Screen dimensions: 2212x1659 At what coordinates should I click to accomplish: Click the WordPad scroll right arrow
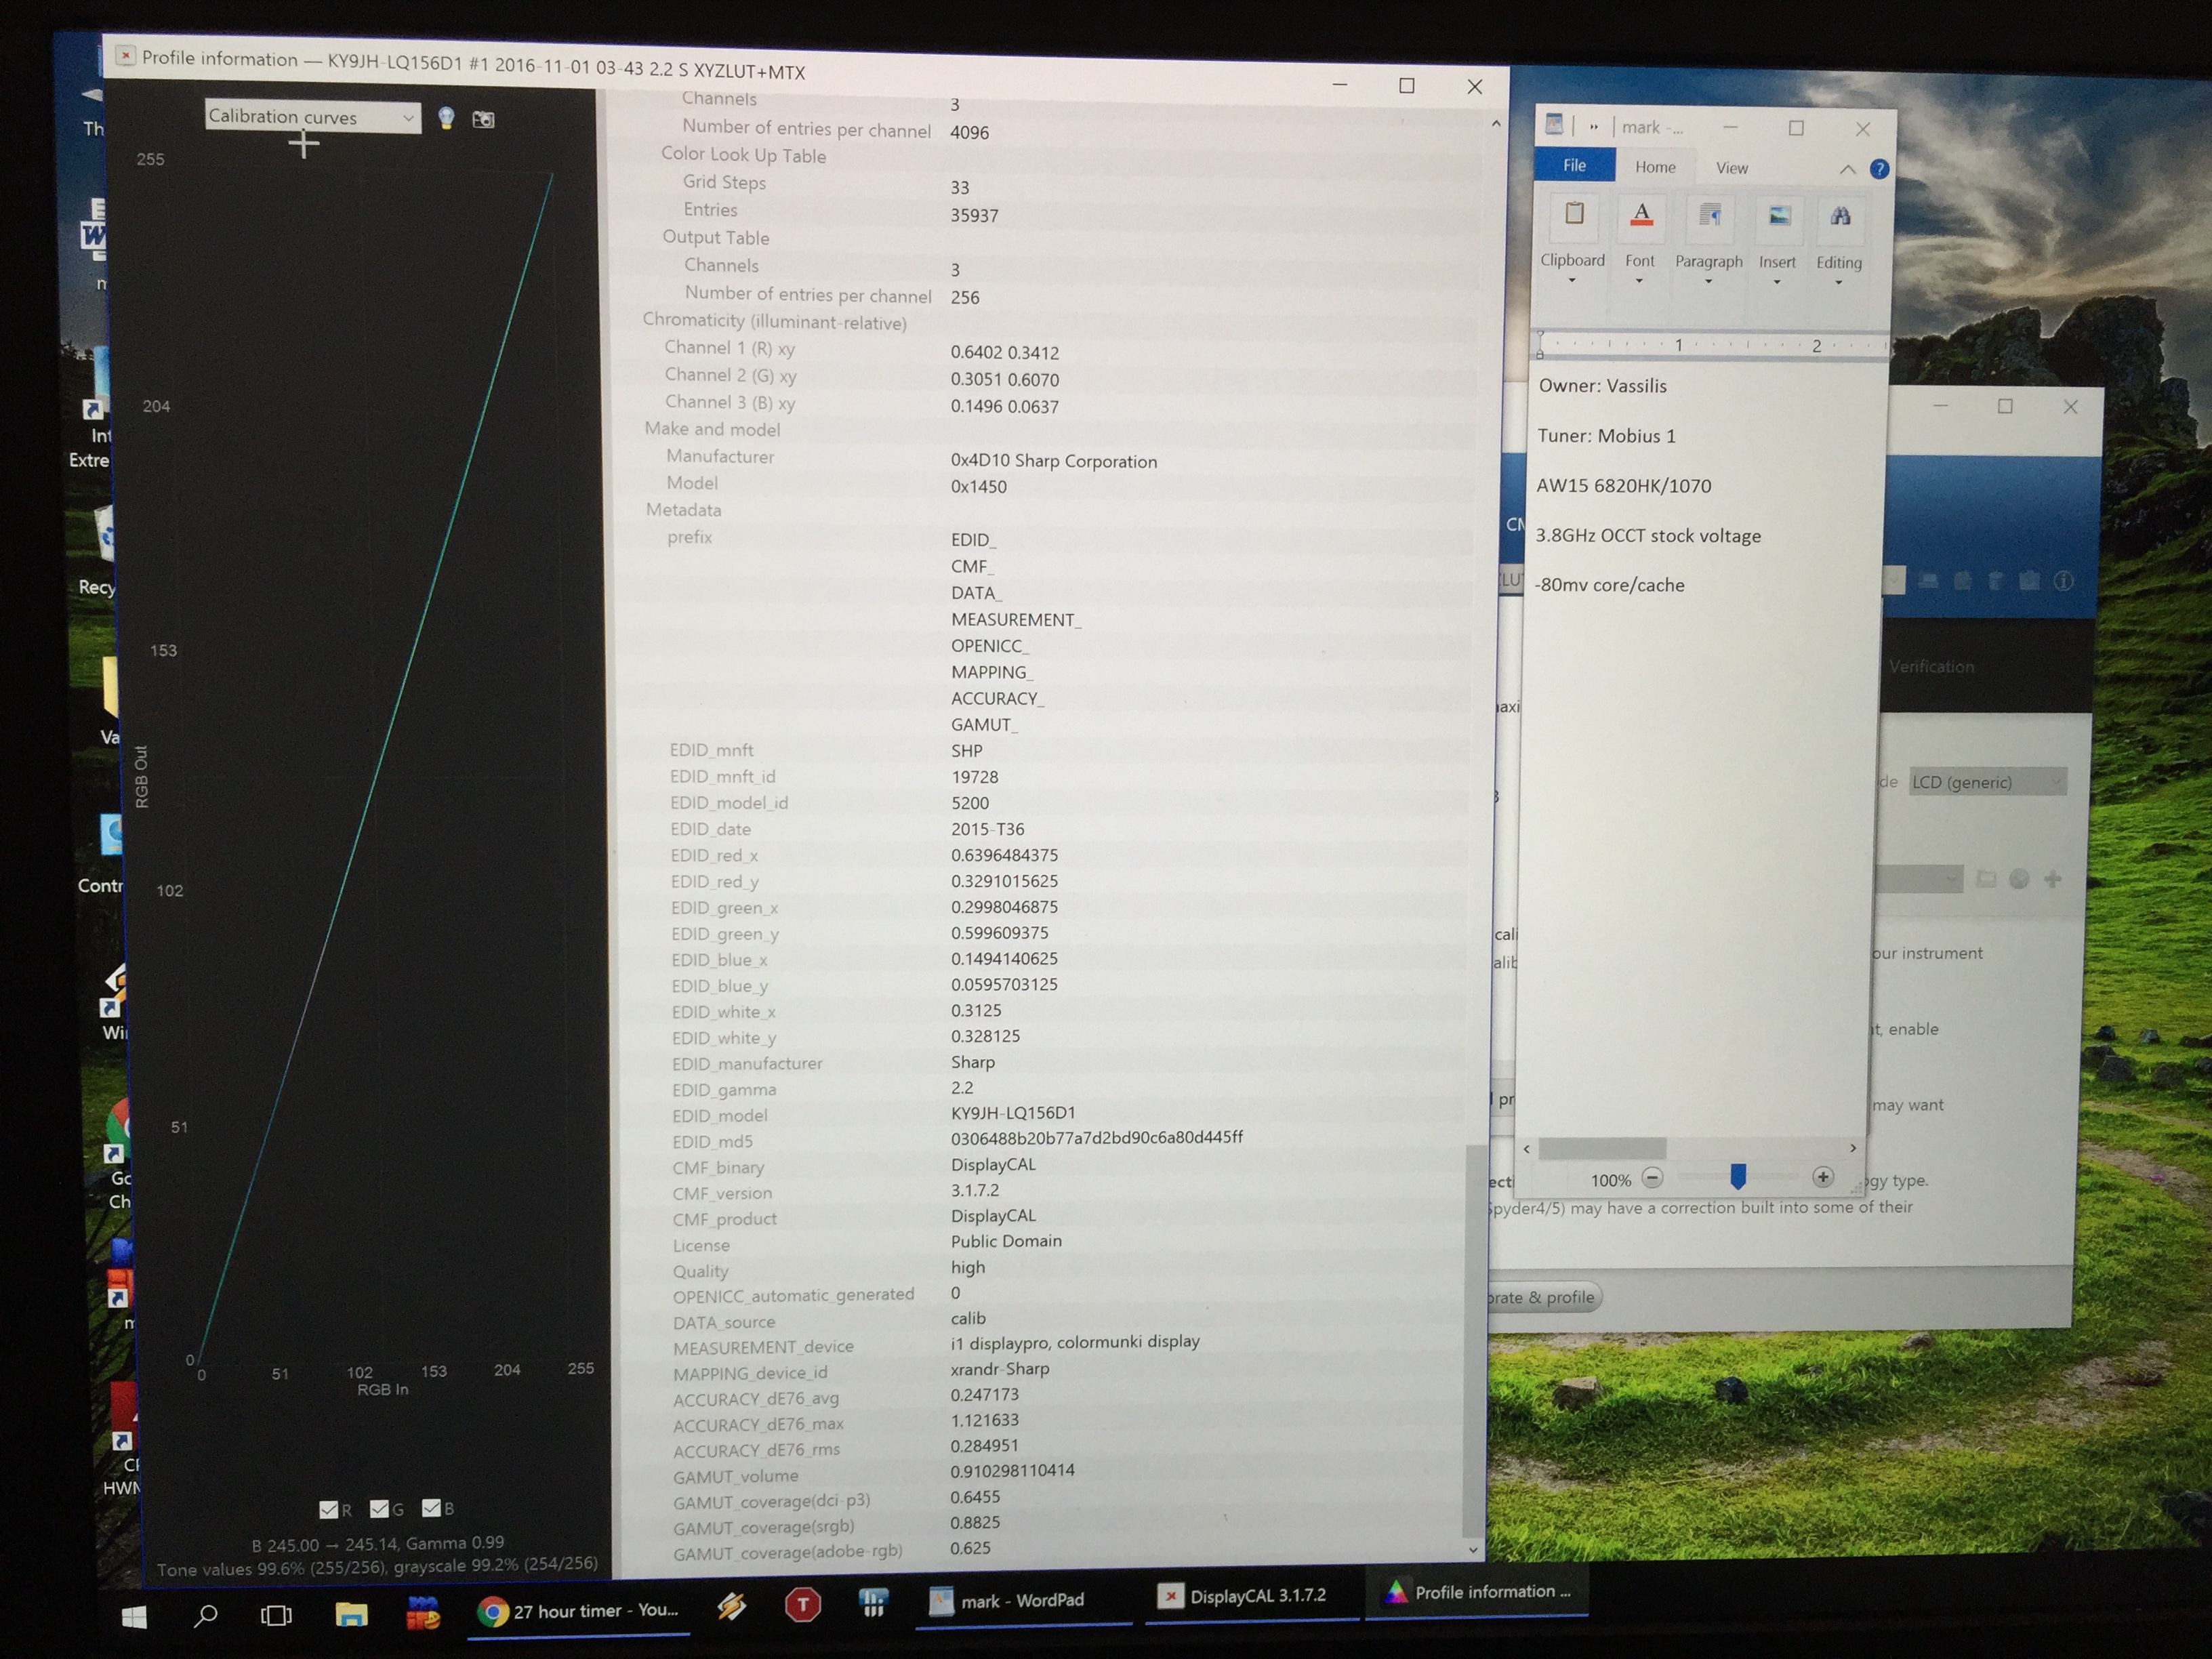click(1853, 1148)
